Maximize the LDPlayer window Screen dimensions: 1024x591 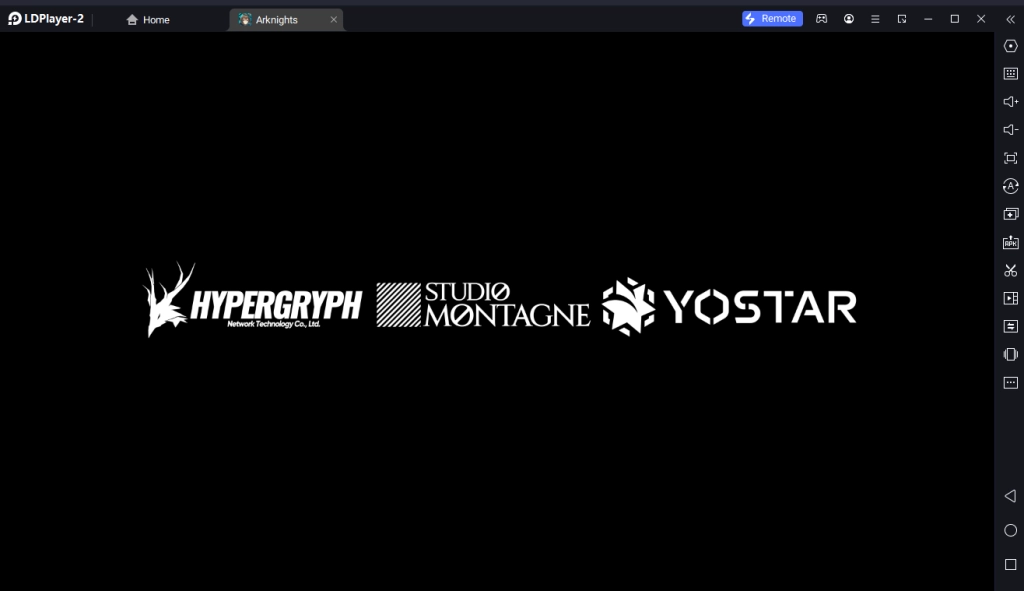pos(954,19)
